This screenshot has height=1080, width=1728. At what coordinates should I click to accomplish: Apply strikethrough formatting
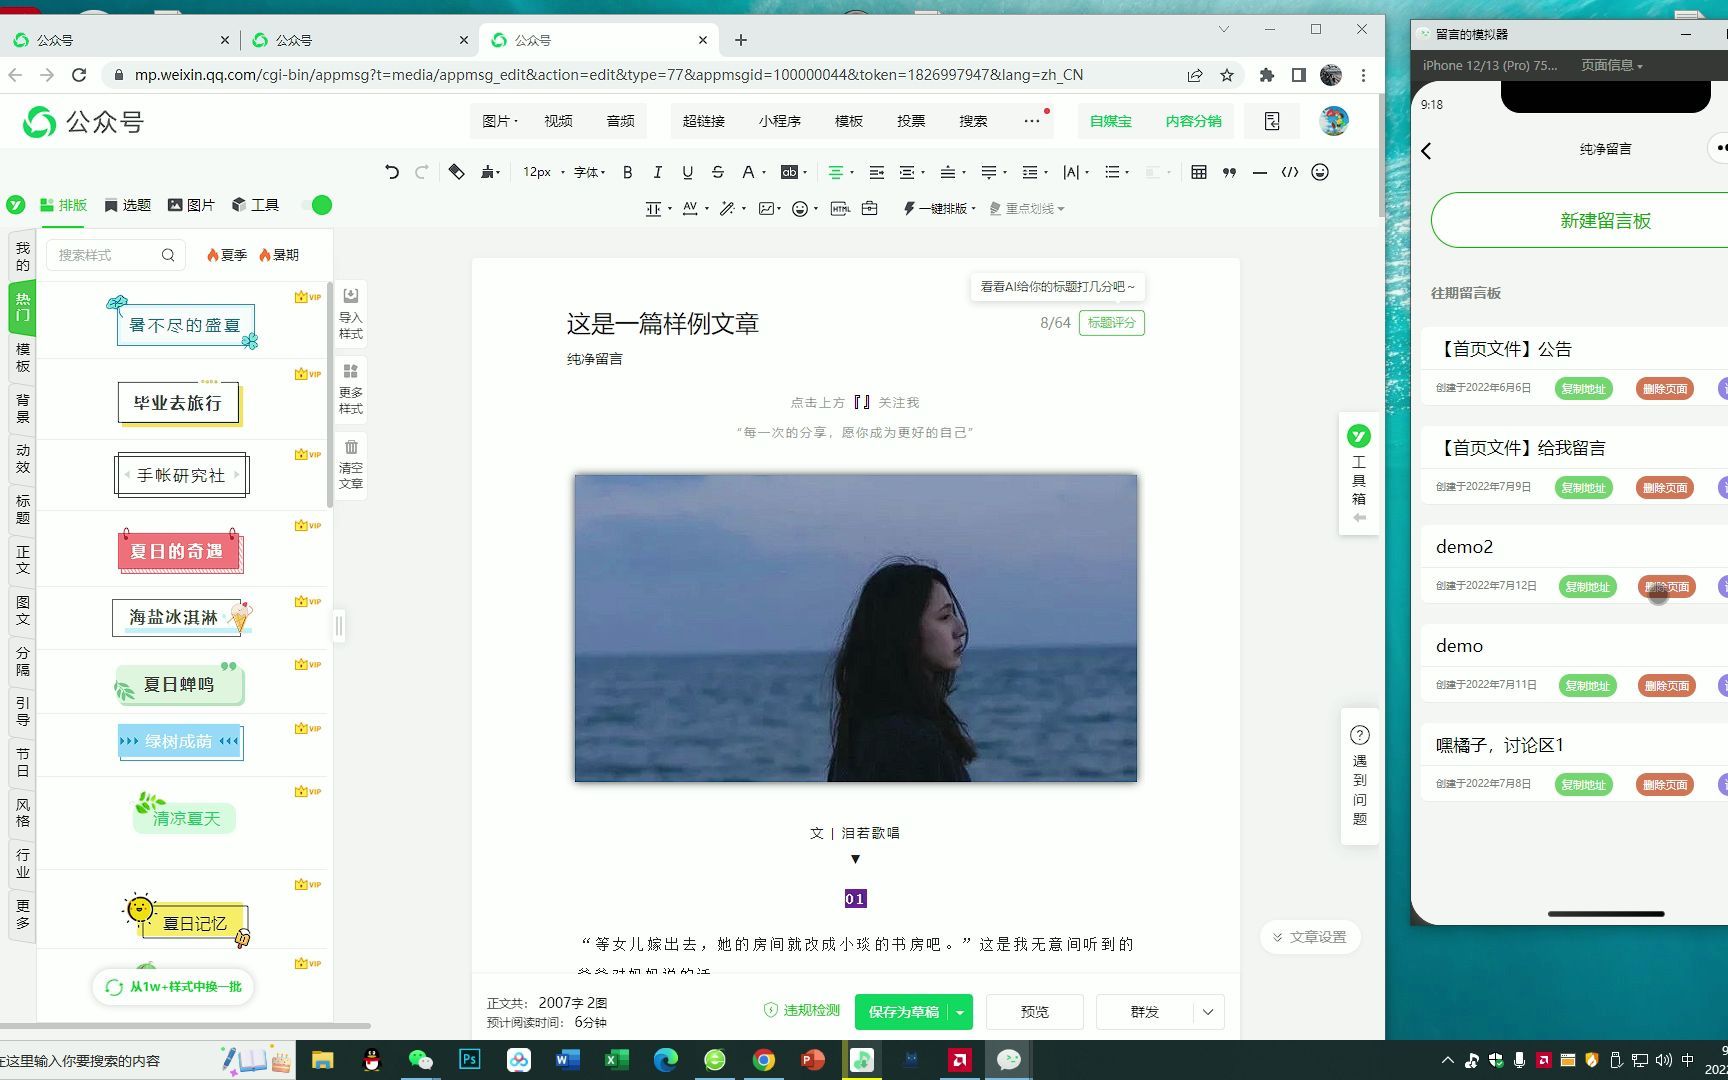[x=718, y=172]
